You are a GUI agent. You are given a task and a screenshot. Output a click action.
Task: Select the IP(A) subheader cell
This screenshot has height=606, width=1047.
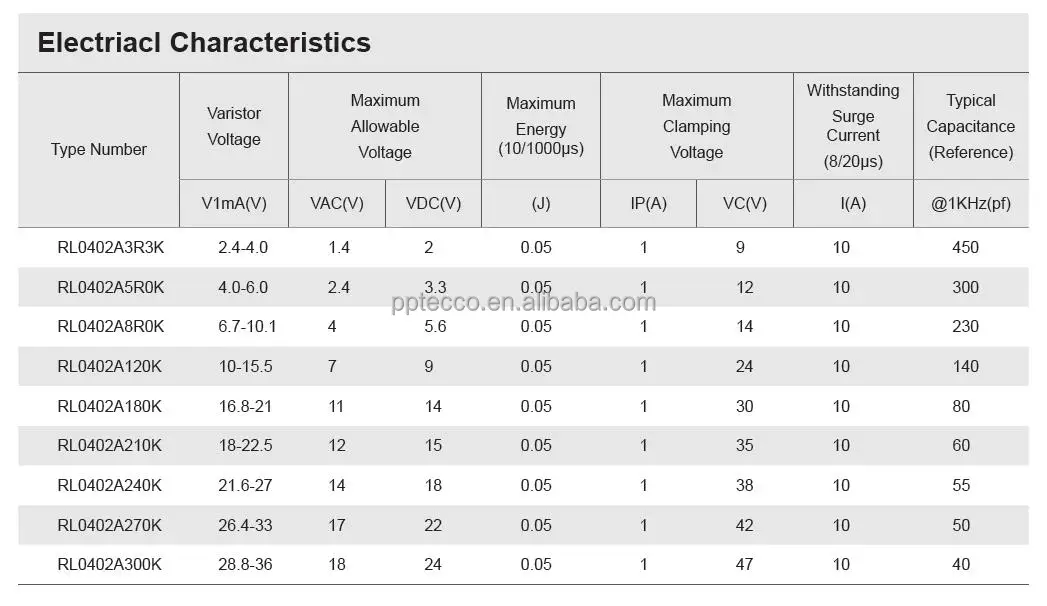[648, 204]
